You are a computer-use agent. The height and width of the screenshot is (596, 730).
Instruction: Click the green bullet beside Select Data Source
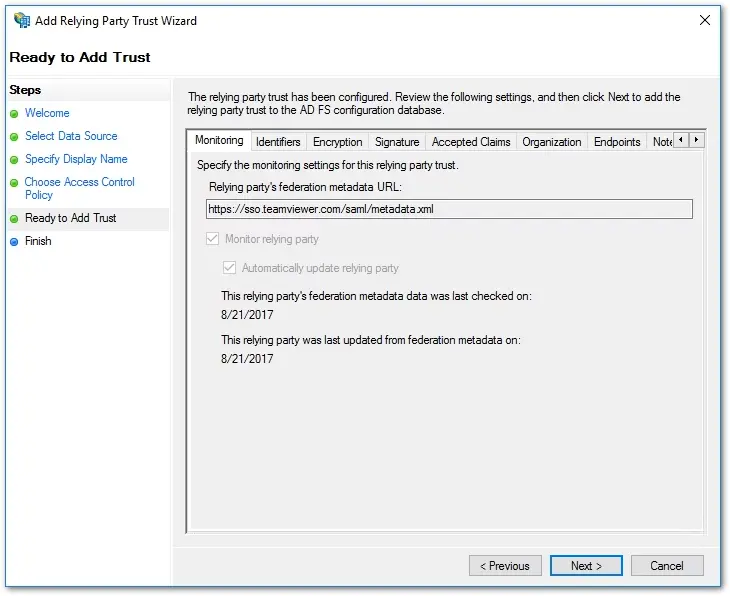coord(14,136)
